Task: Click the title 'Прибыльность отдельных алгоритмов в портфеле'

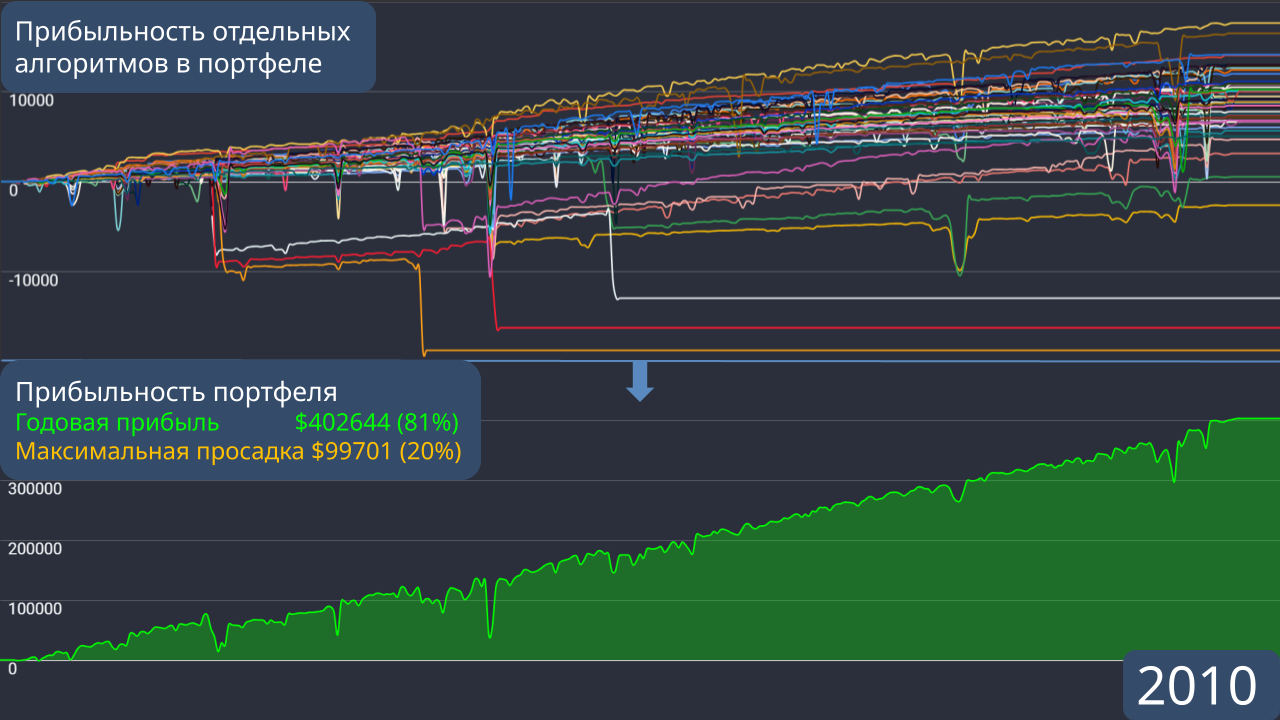Action: click(x=183, y=47)
